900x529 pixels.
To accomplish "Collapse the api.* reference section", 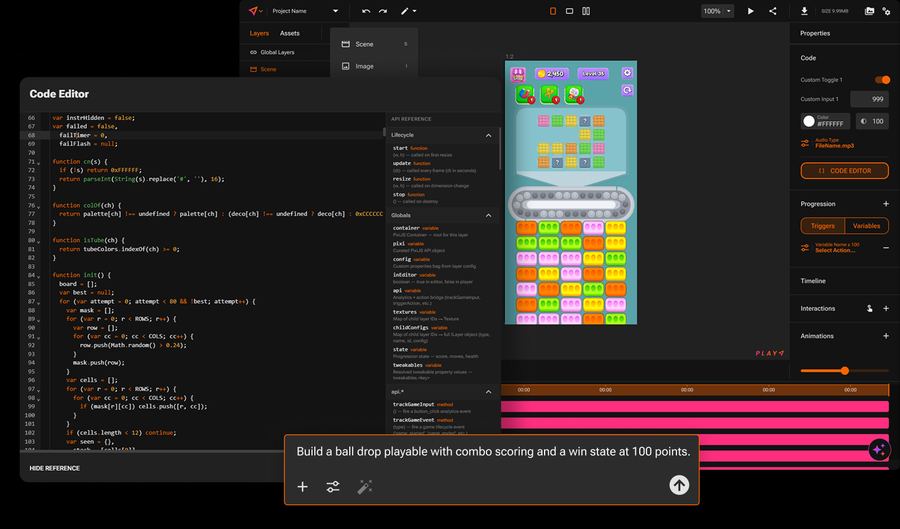I will click(x=488, y=392).
